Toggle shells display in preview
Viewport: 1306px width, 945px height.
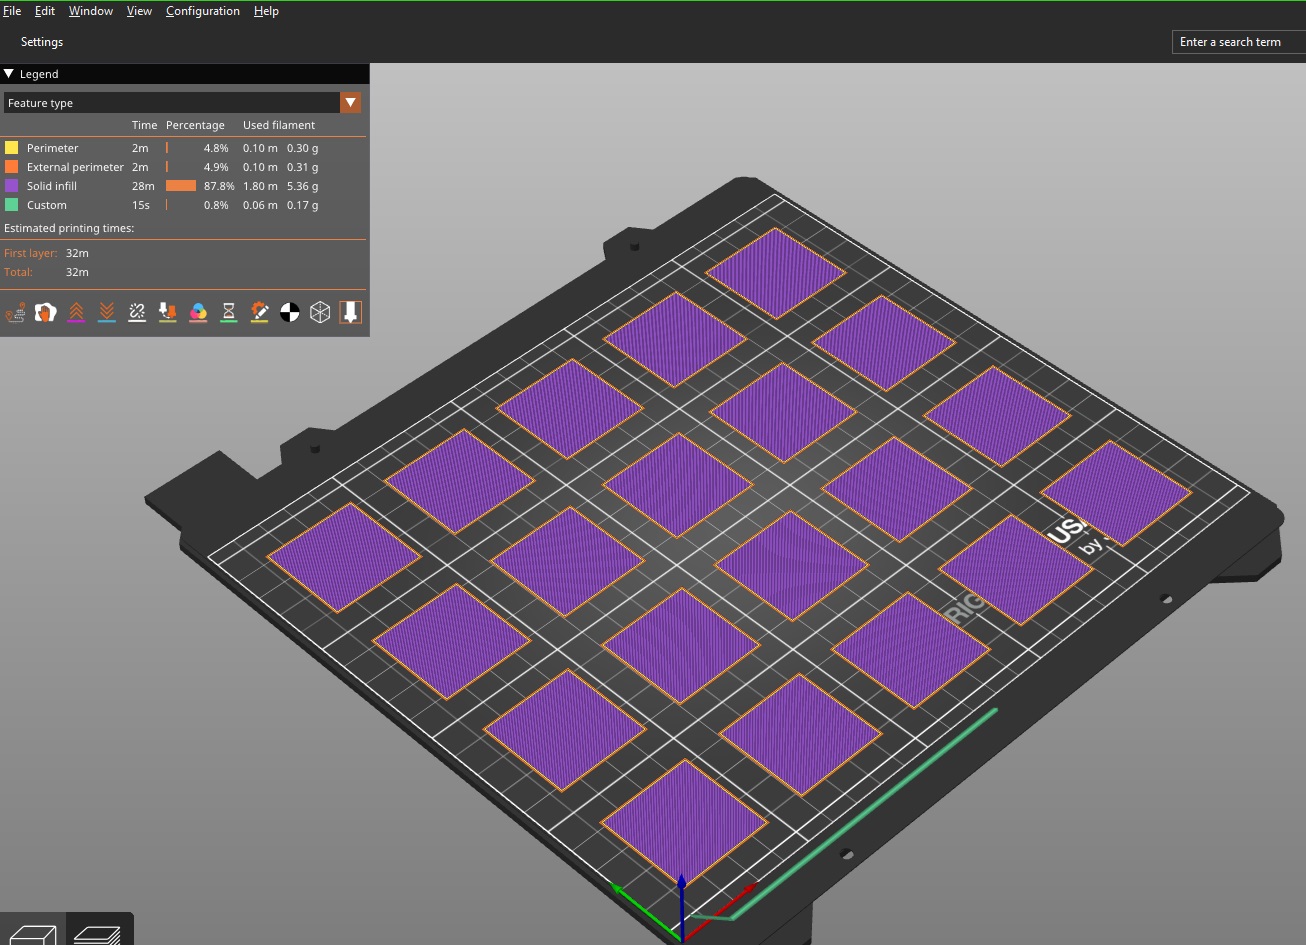pos(320,312)
